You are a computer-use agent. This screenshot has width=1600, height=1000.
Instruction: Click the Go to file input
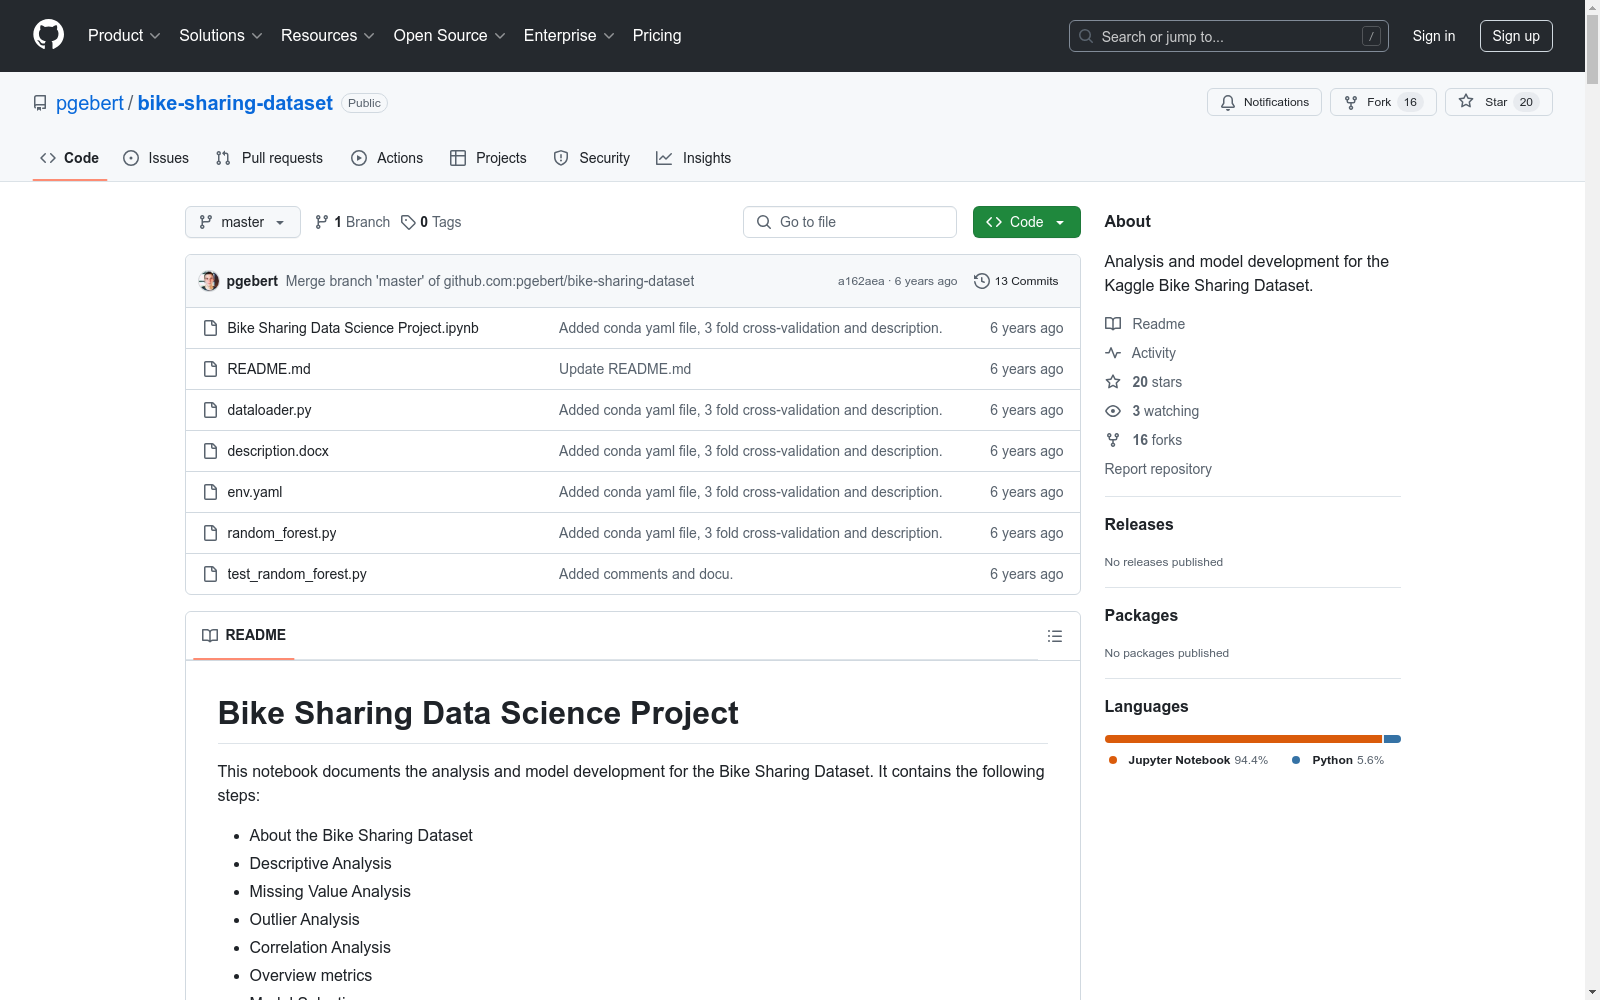850,222
